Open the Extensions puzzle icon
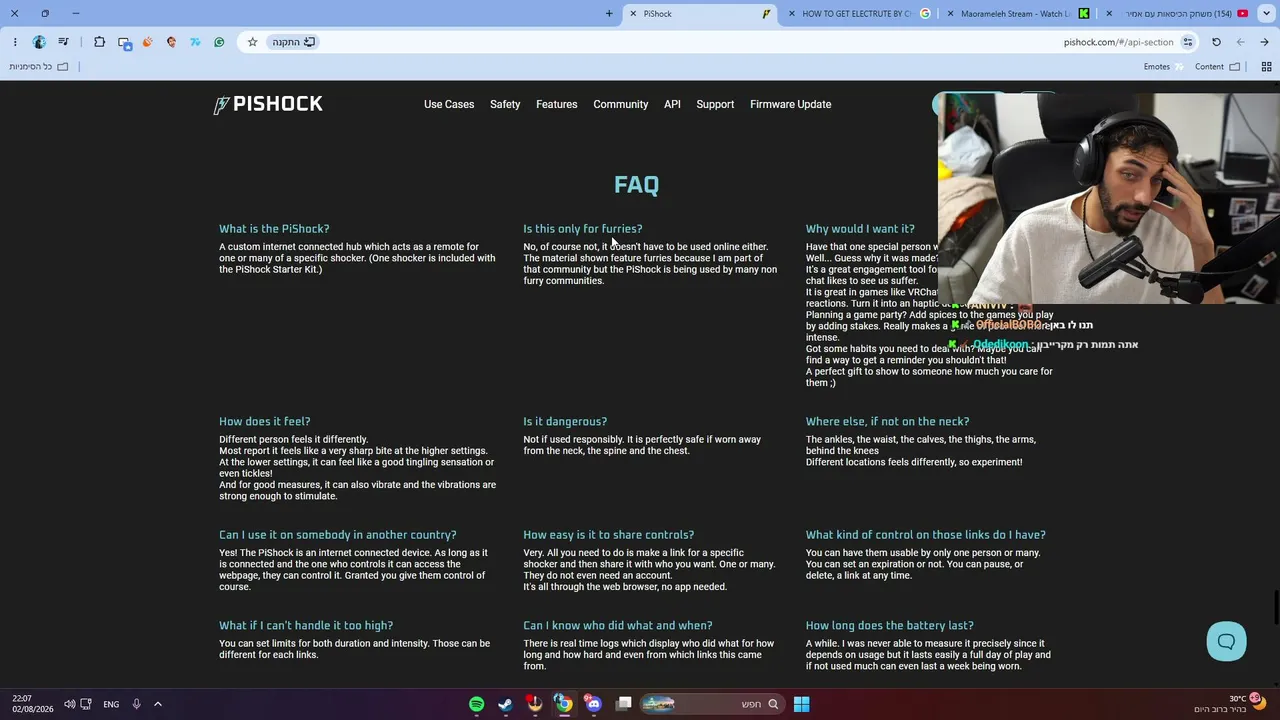This screenshot has width=1280, height=720. (x=99, y=42)
